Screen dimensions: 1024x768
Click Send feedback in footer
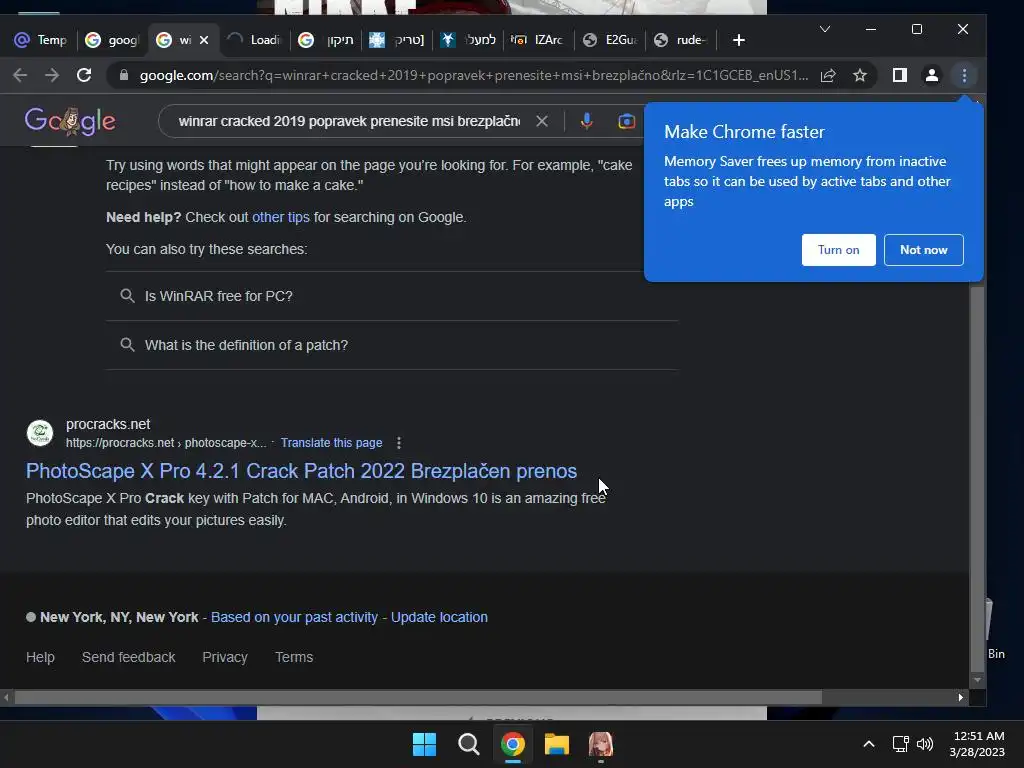(129, 657)
